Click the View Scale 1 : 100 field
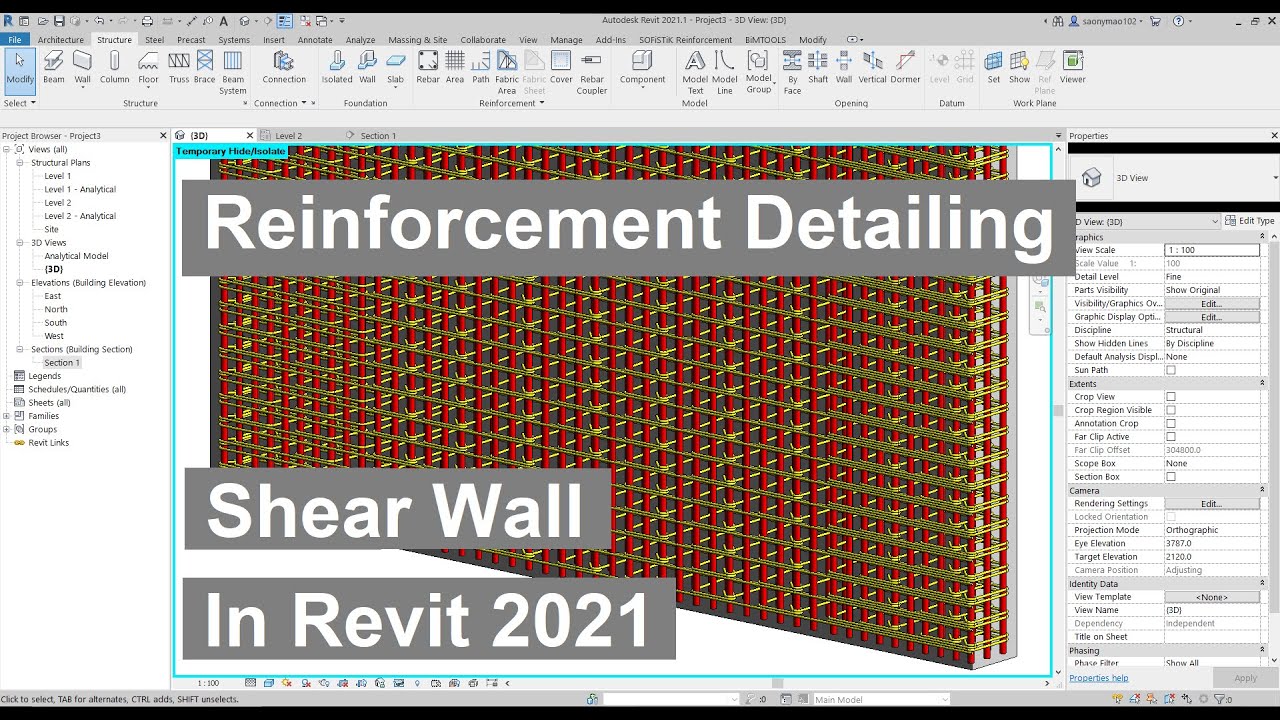The width and height of the screenshot is (1280, 720). click(1211, 250)
